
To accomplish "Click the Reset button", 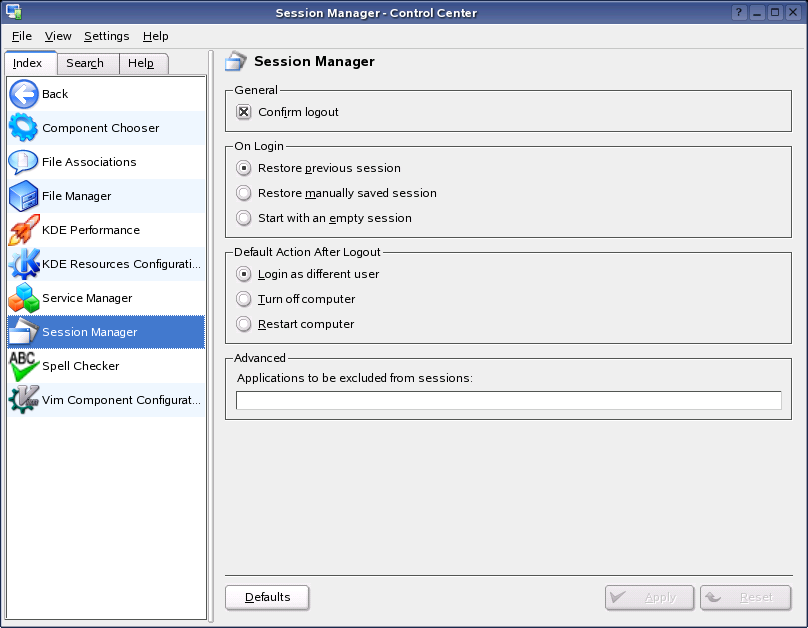I will click(745, 598).
